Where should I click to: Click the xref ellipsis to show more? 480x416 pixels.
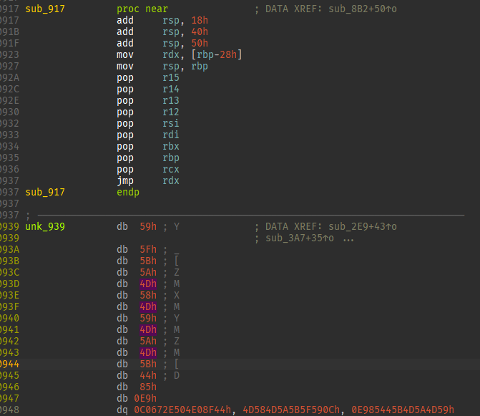(x=348, y=238)
